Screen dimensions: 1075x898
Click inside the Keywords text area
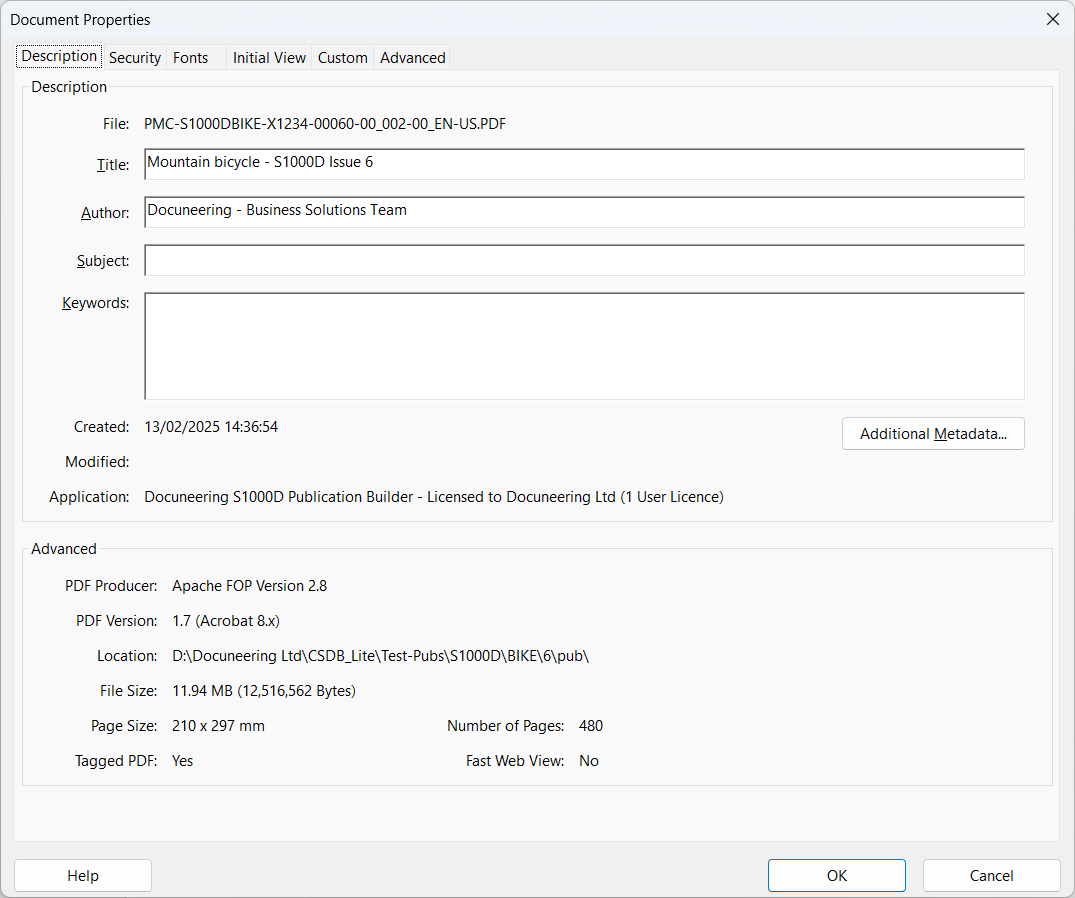584,345
